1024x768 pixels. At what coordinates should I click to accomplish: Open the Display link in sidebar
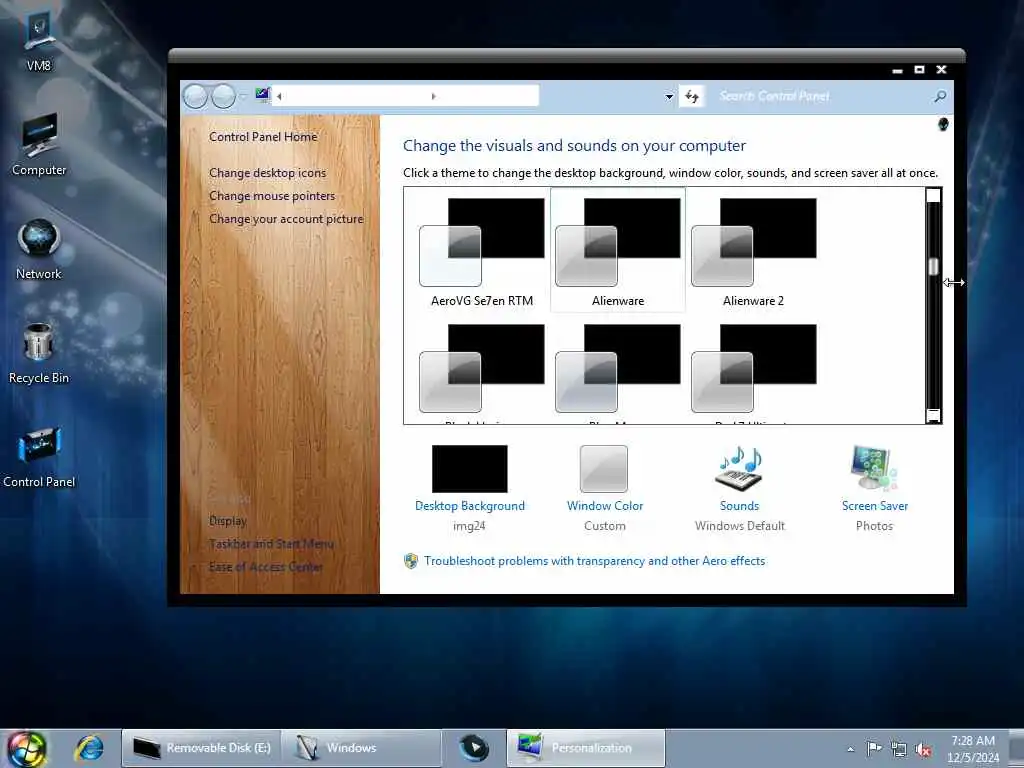pyautogui.click(x=228, y=520)
